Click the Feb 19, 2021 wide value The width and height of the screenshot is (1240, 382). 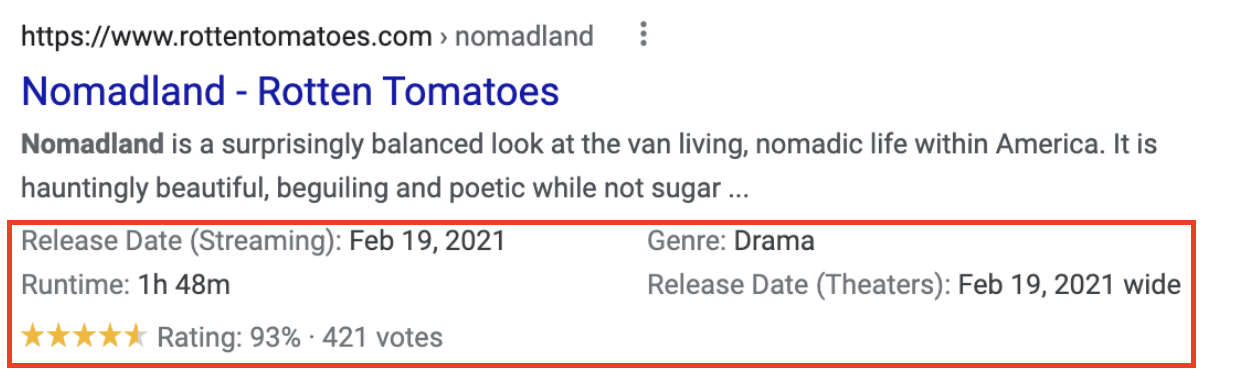point(1070,285)
